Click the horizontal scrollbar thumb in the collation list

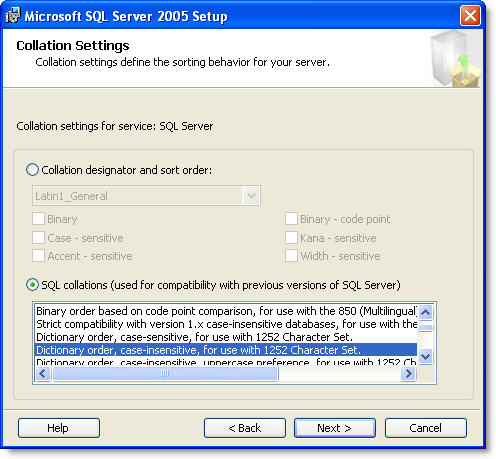click(x=165, y=374)
